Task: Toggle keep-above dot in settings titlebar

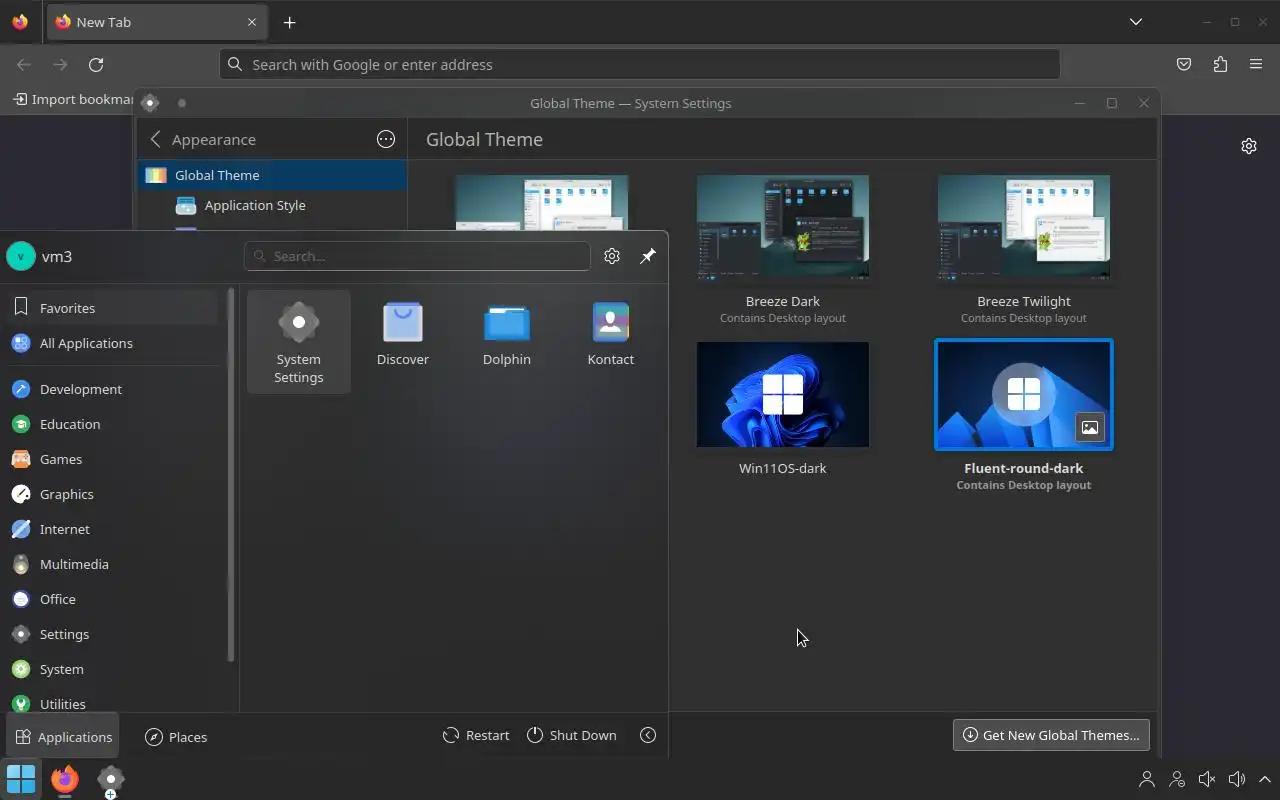Action: pyautogui.click(x=182, y=103)
